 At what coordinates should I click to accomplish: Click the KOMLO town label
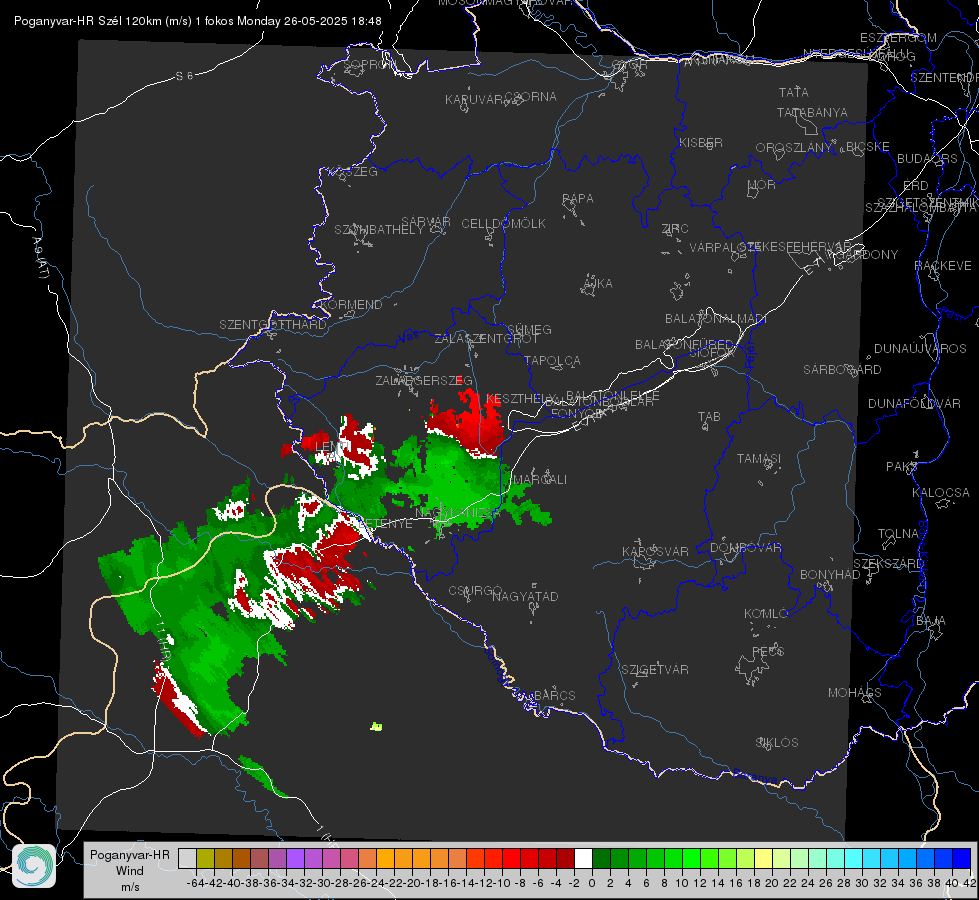pyautogui.click(x=765, y=614)
